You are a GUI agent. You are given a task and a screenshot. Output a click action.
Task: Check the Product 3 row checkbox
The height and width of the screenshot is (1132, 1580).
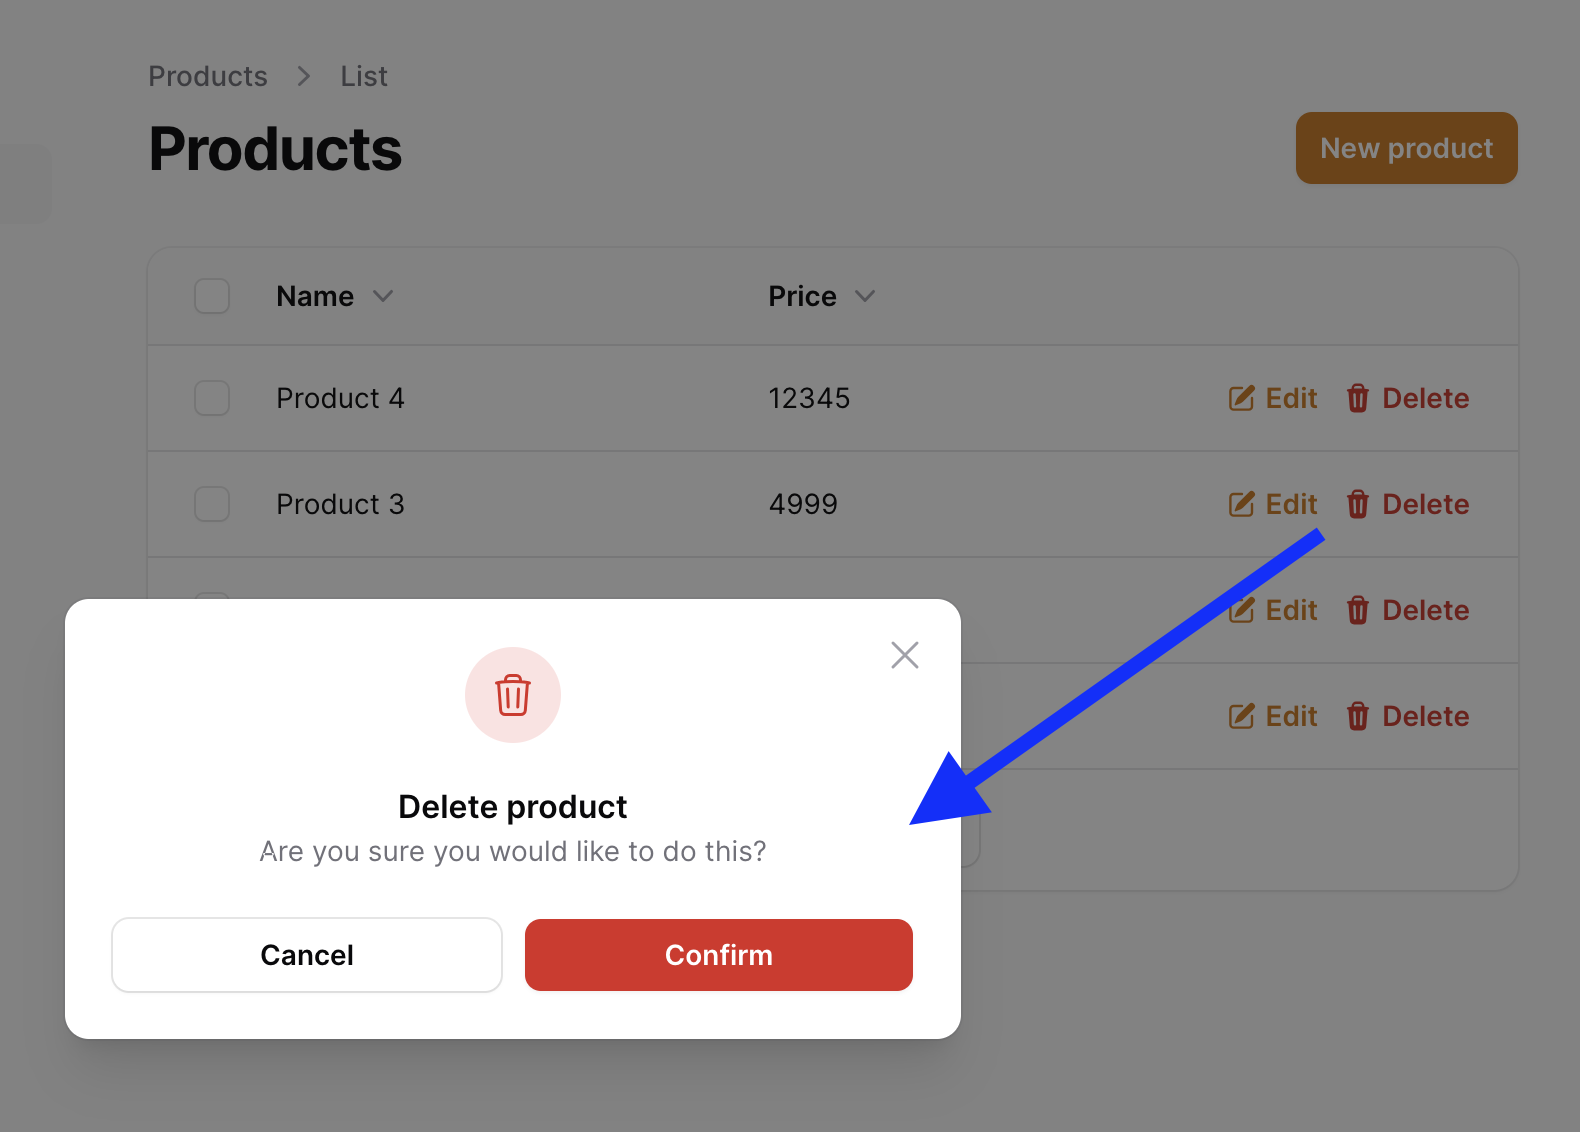(212, 504)
